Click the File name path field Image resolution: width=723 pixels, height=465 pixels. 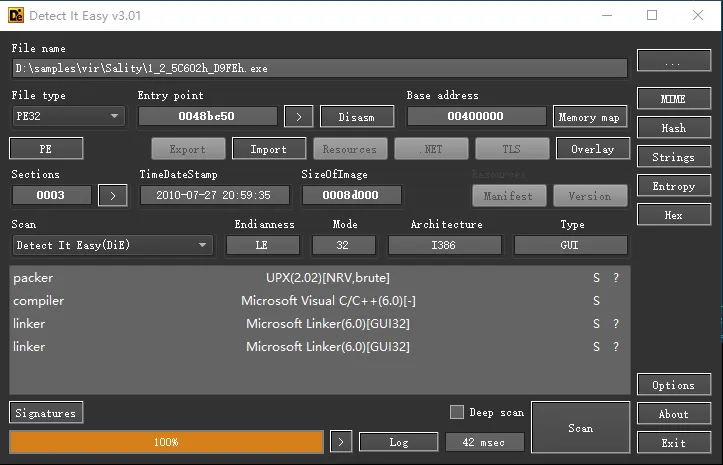tap(320, 68)
